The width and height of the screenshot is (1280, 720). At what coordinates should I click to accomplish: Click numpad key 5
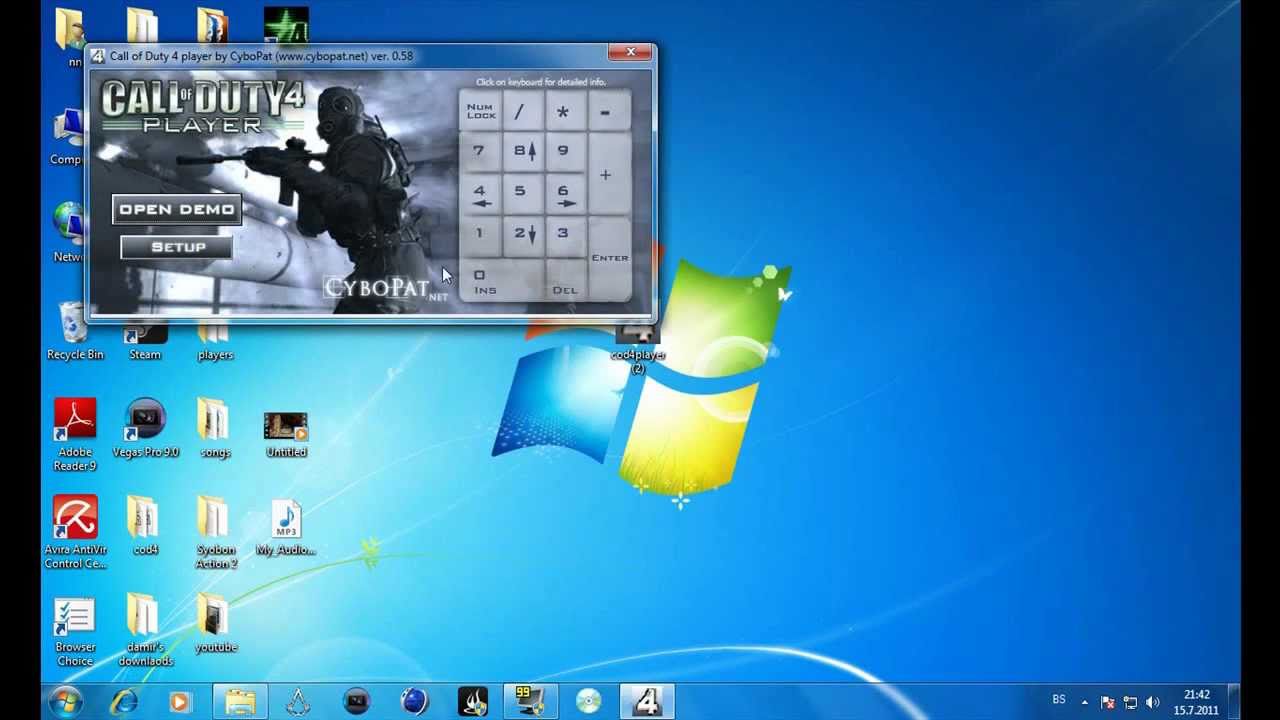522,193
